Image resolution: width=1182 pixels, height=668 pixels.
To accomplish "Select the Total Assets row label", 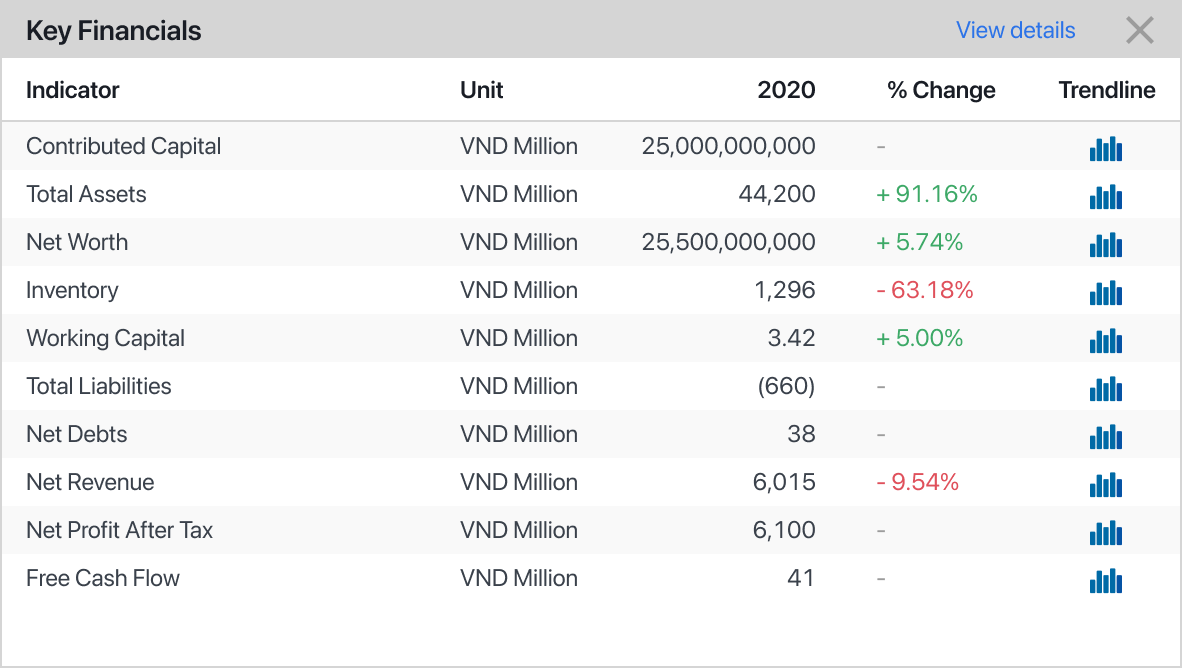I will (x=86, y=194).
